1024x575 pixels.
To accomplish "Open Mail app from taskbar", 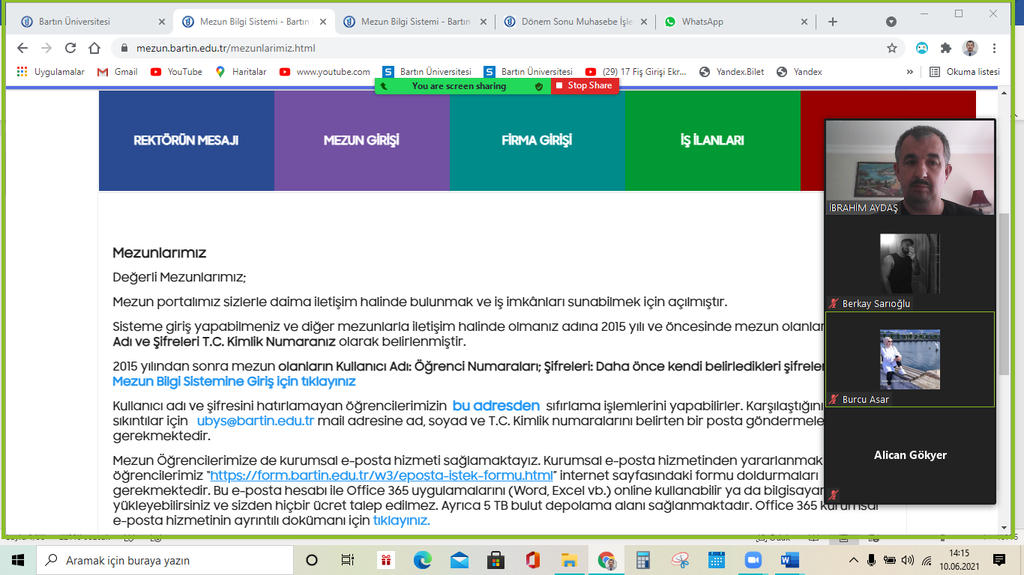I will click(x=459, y=560).
